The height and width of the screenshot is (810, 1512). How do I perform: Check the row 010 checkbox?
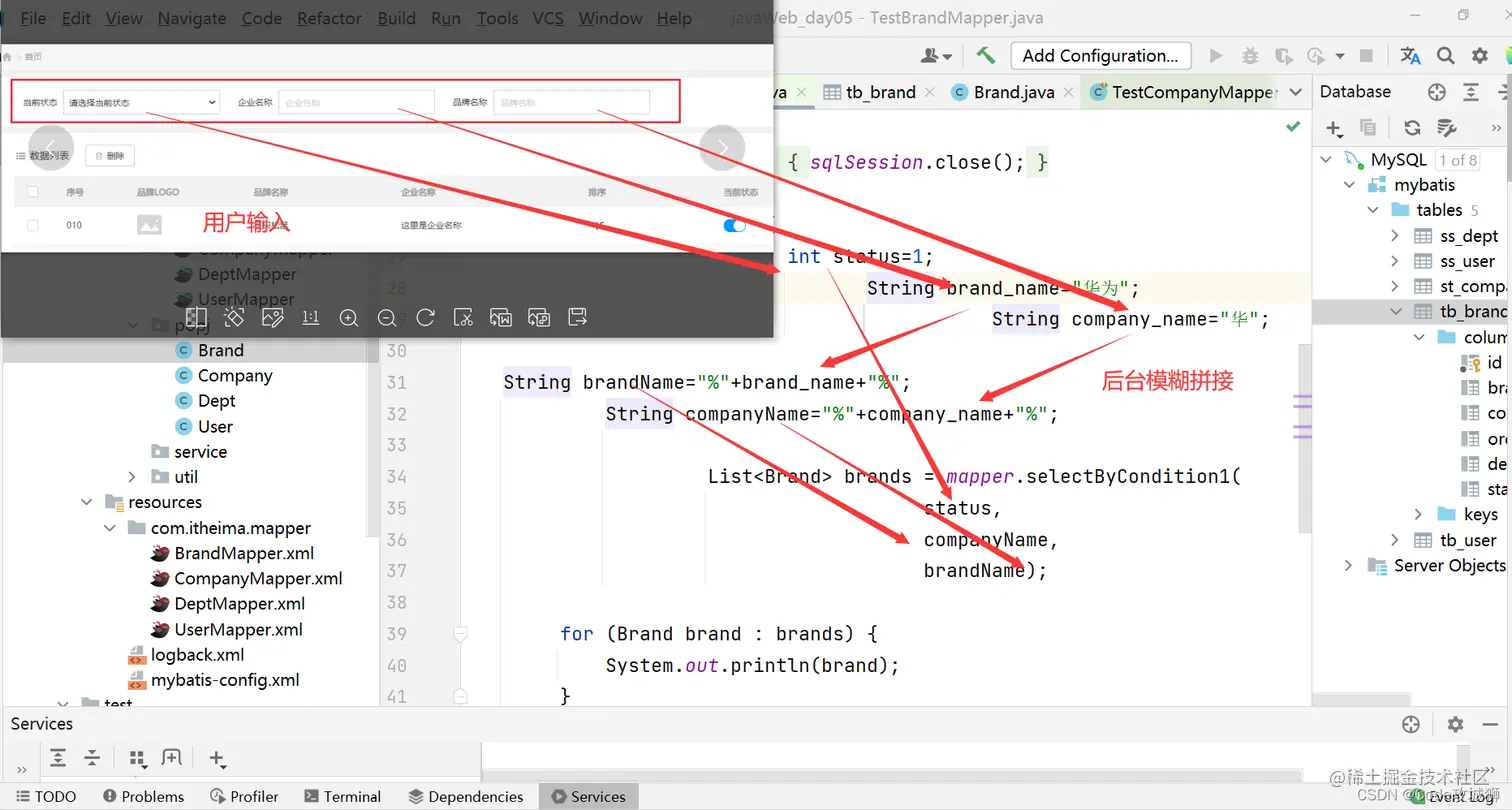pos(33,225)
